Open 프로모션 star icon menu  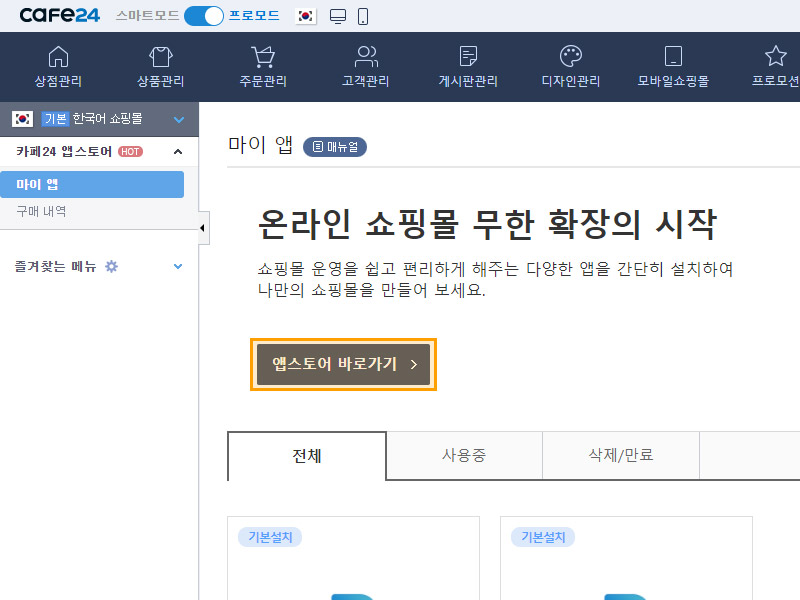tap(776, 66)
